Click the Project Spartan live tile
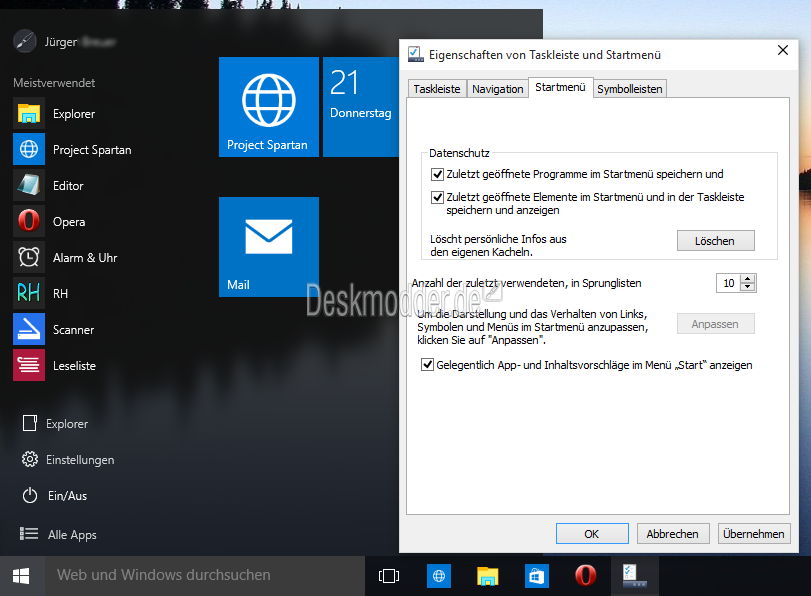This screenshot has width=811, height=596. [x=268, y=107]
